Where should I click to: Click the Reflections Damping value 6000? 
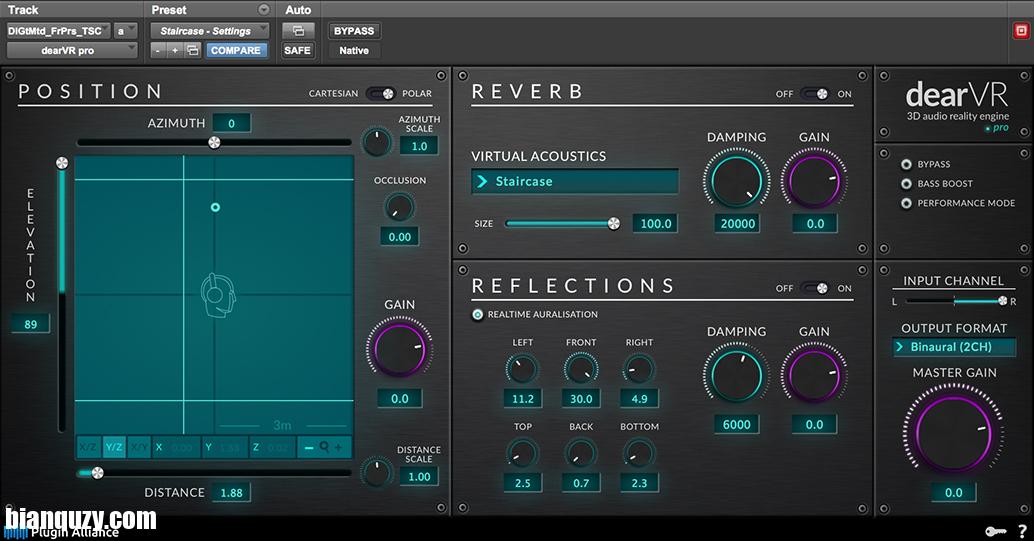737,424
